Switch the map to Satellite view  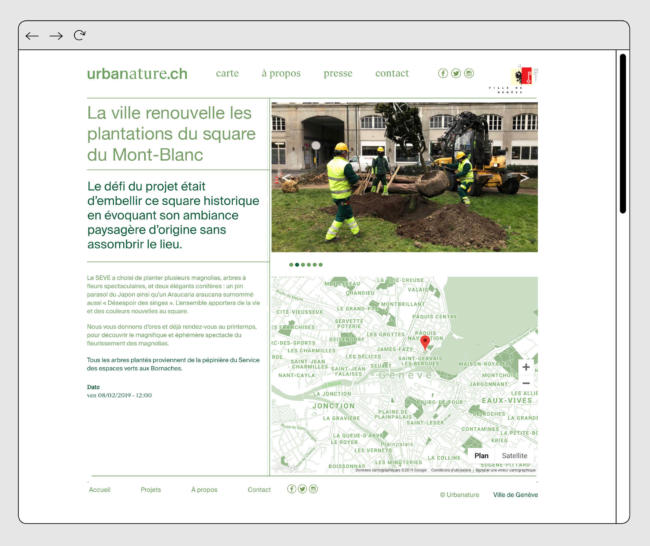[x=514, y=456]
